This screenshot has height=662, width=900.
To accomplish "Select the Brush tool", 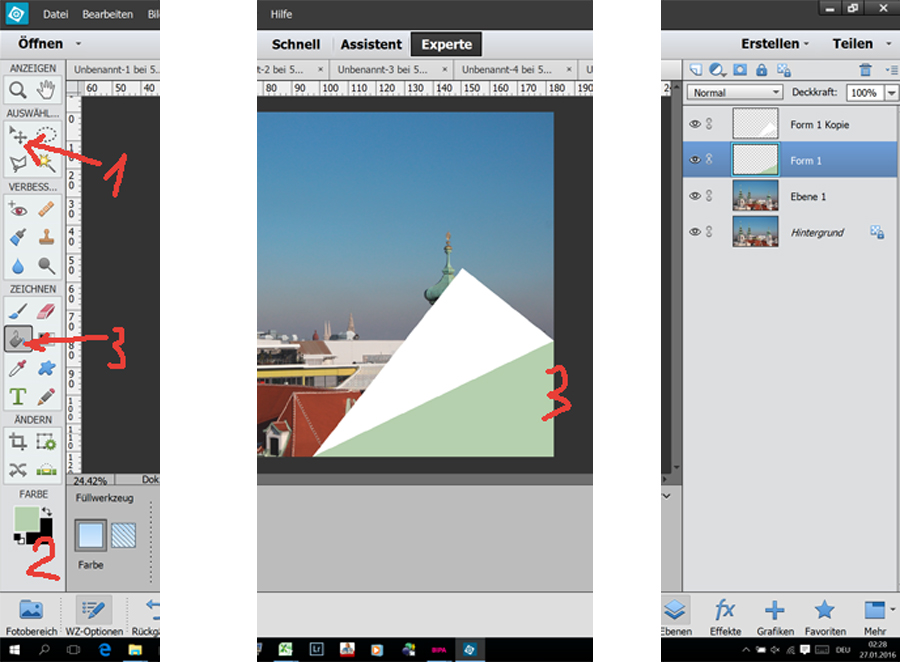I will tap(18, 311).
